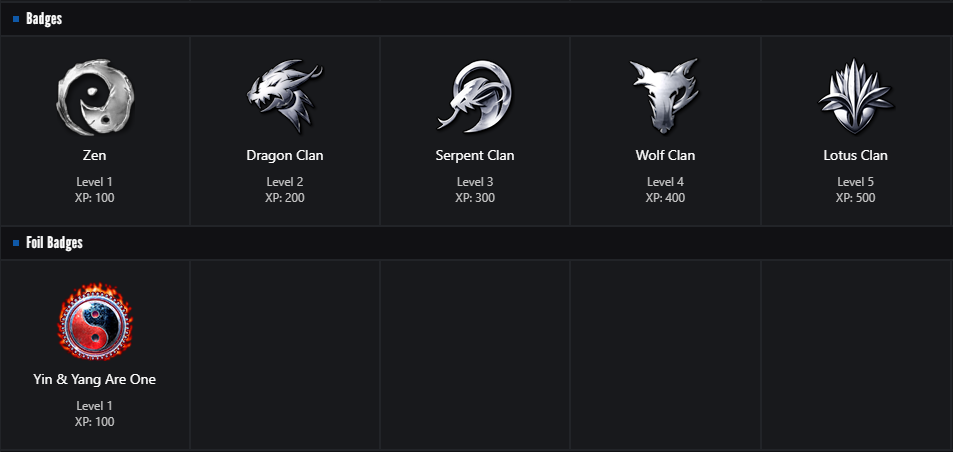953x452 pixels.
Task: Click the Lotus Clan title
Action: (855, 156)
